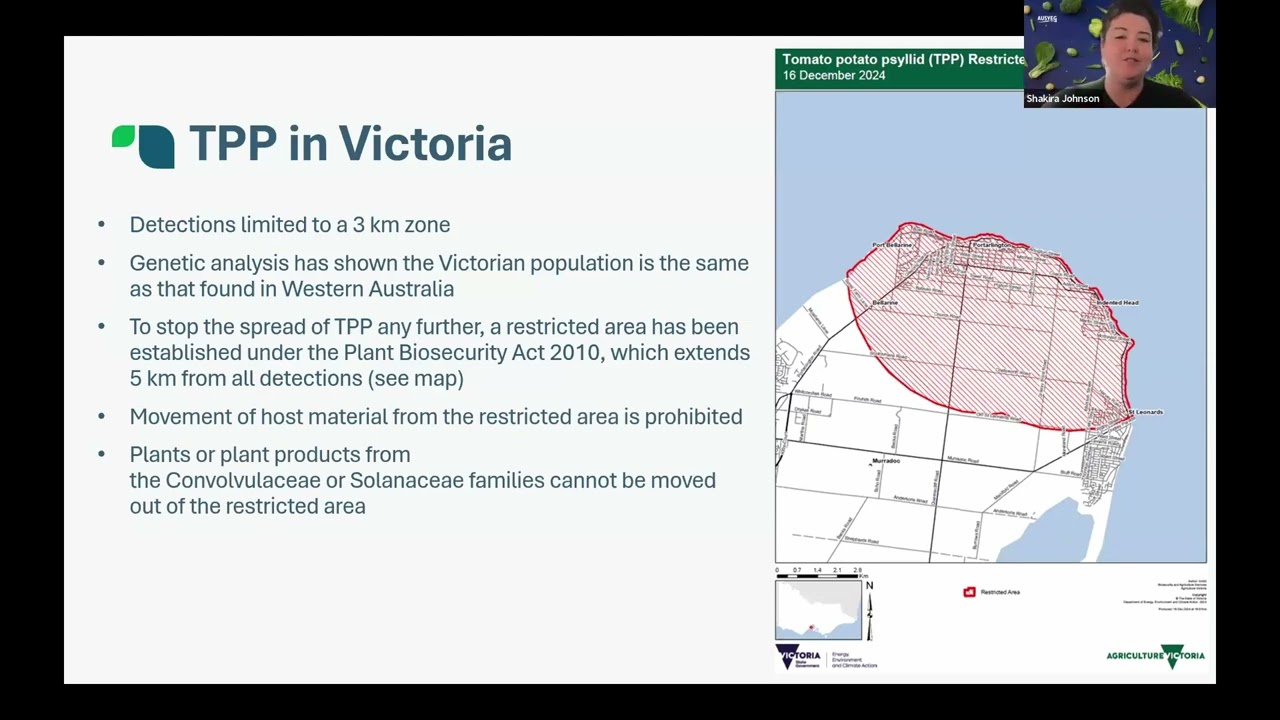This screenshot has height=720, width=1280.
Task: Click "Energy, Environment and Climate Action" text
Action: tap(854, 659)
